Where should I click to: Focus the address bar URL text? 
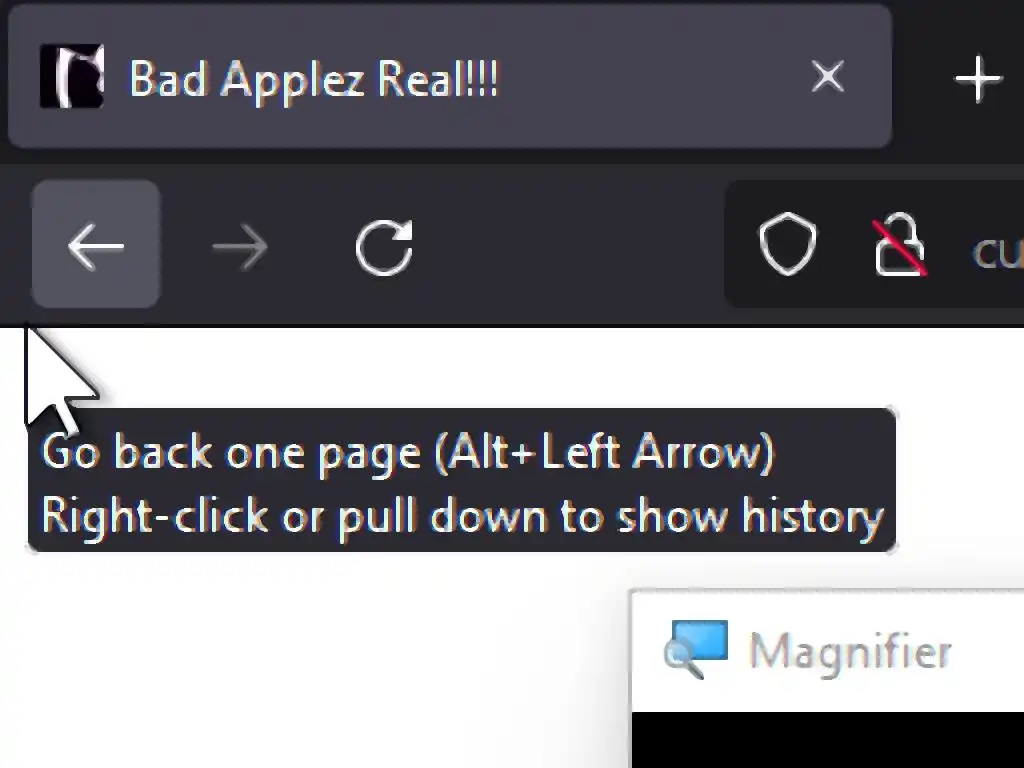997,252
